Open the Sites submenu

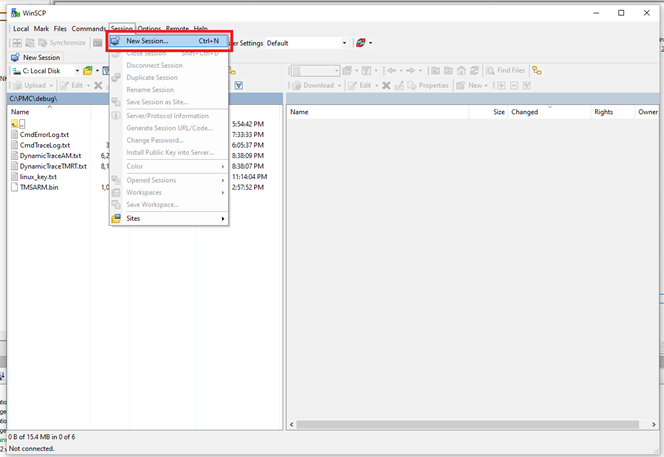click(x=168, y=218)
